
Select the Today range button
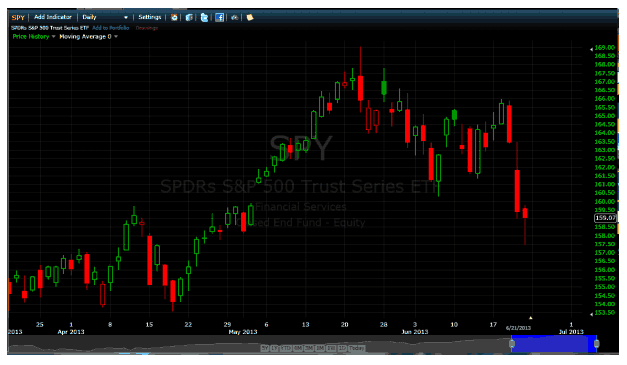356,348
